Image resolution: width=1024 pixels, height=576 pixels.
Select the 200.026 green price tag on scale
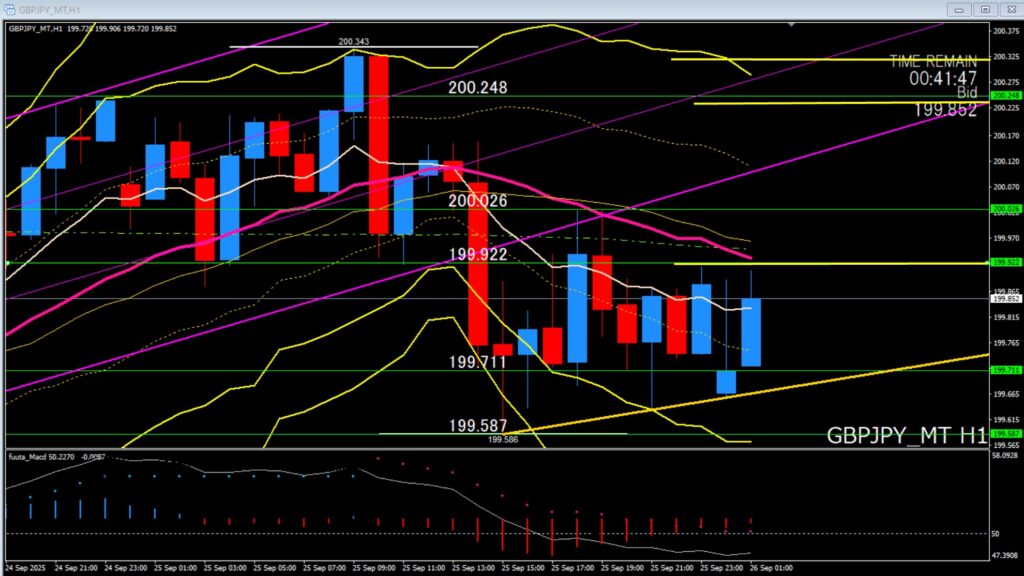1004,209
